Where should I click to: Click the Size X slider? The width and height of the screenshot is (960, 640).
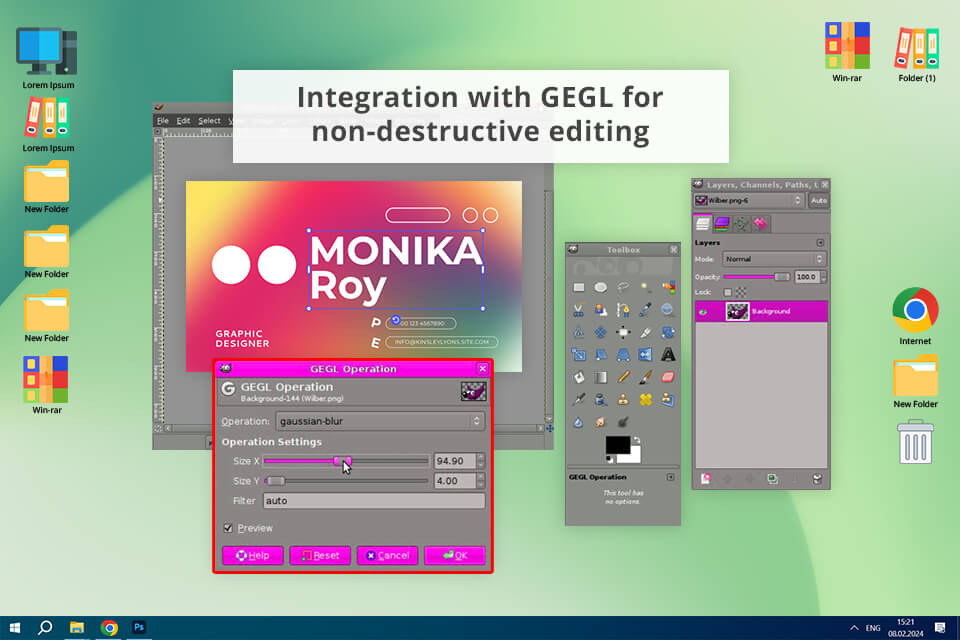(347, 461)
